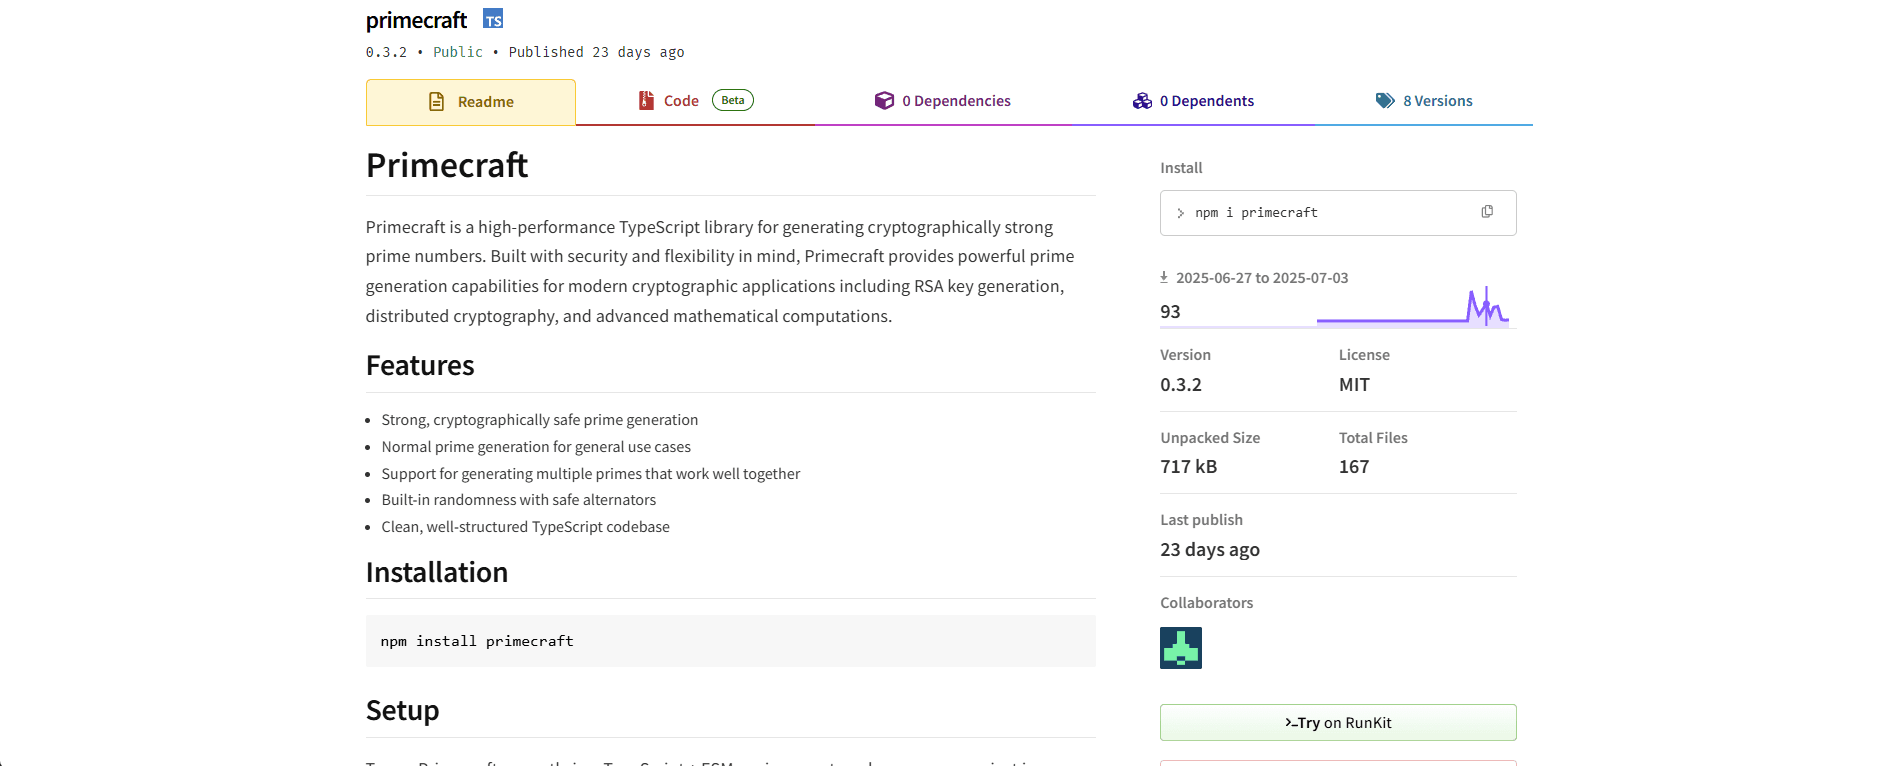
Task: Click the Collaborators label
Action: pyautogui.click(x=1207, y=603)
